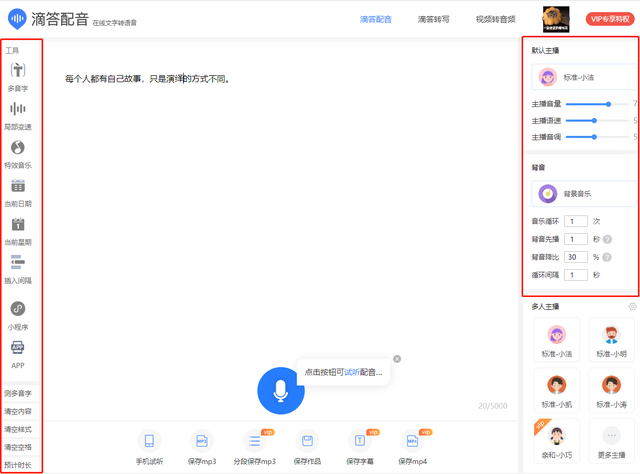Click the VIP专享特权 button
Viewport: 640px width, 474px height.
point(610,19)
